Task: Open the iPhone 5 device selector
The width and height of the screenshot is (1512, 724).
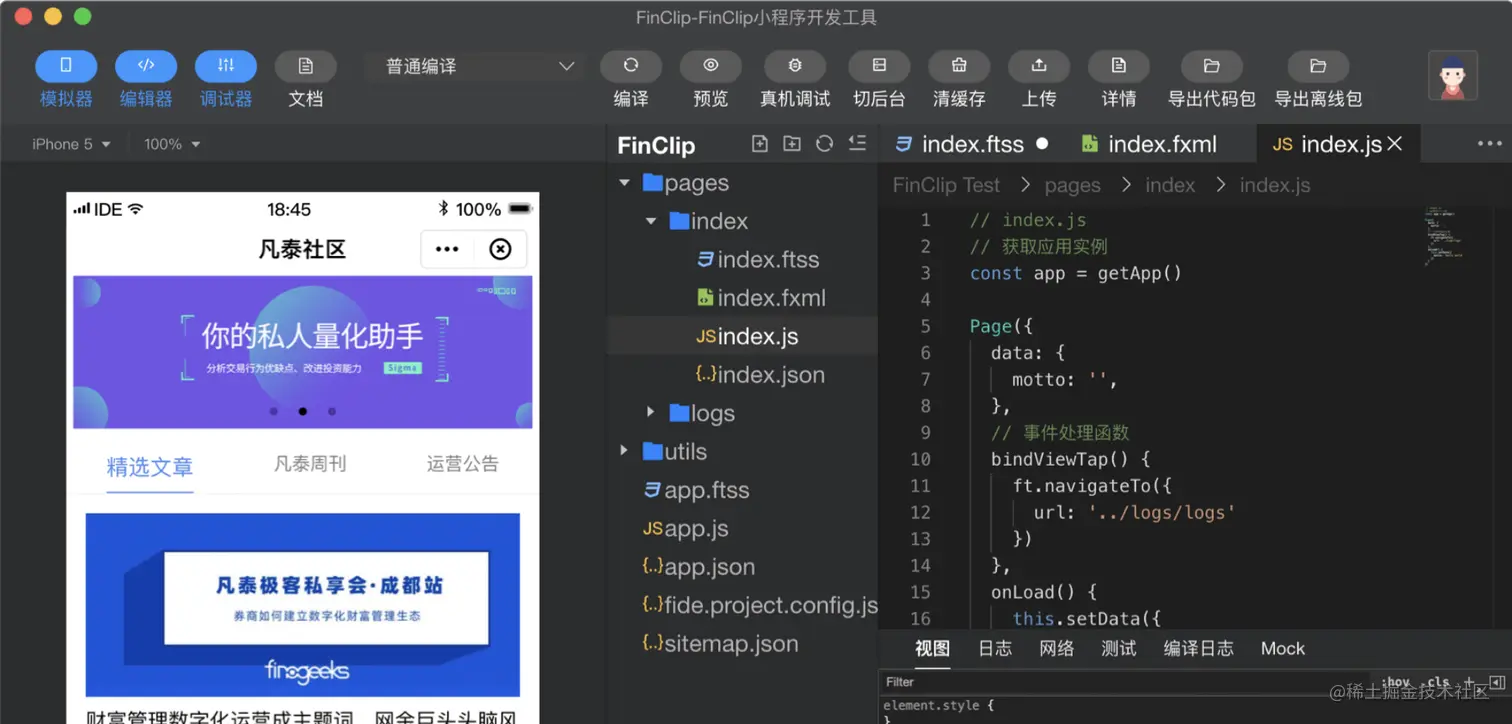Action: (65, 144)
